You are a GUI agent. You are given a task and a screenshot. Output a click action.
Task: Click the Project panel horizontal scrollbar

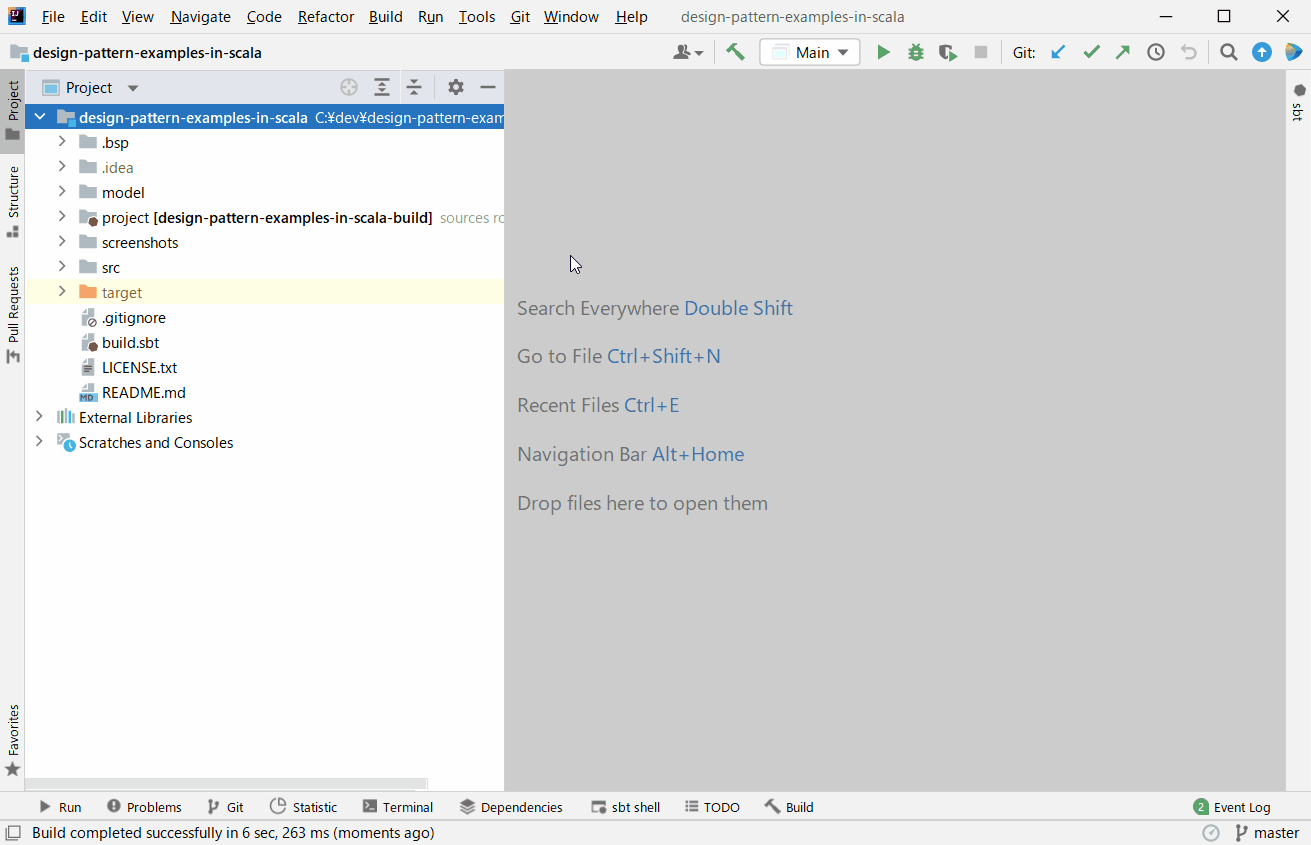coord(227,784)
